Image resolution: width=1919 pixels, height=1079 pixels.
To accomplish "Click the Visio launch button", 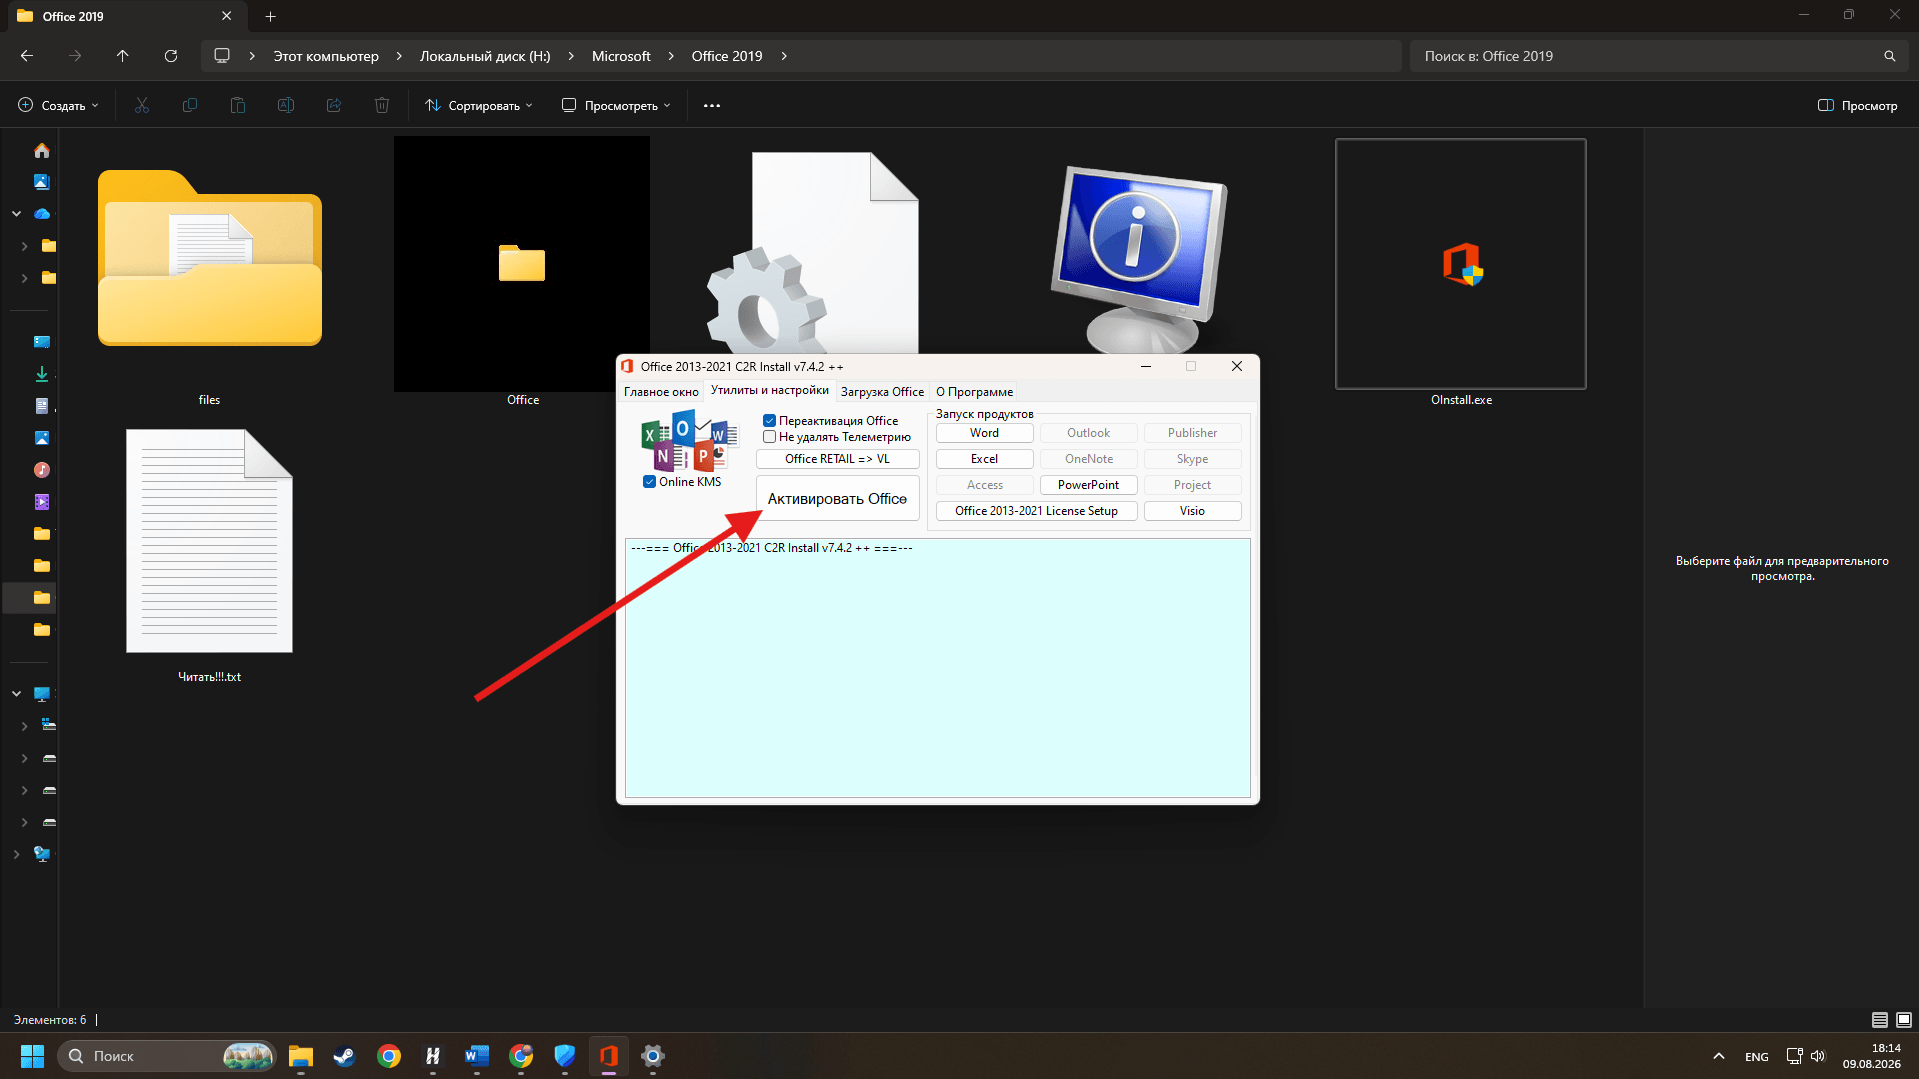I will pyautogui.click(x=1192, y=511).
